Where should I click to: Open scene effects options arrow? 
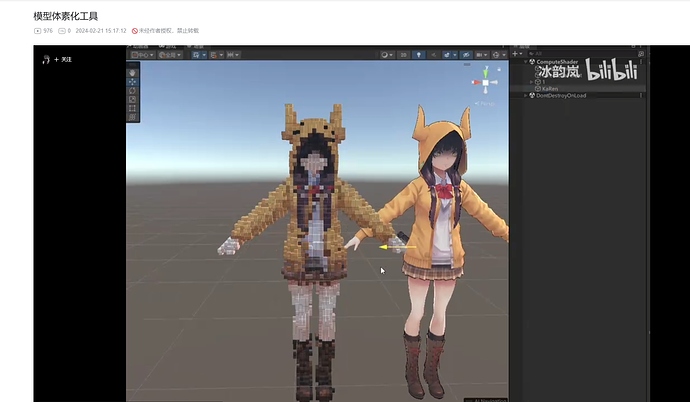click(x=455, y=55)
